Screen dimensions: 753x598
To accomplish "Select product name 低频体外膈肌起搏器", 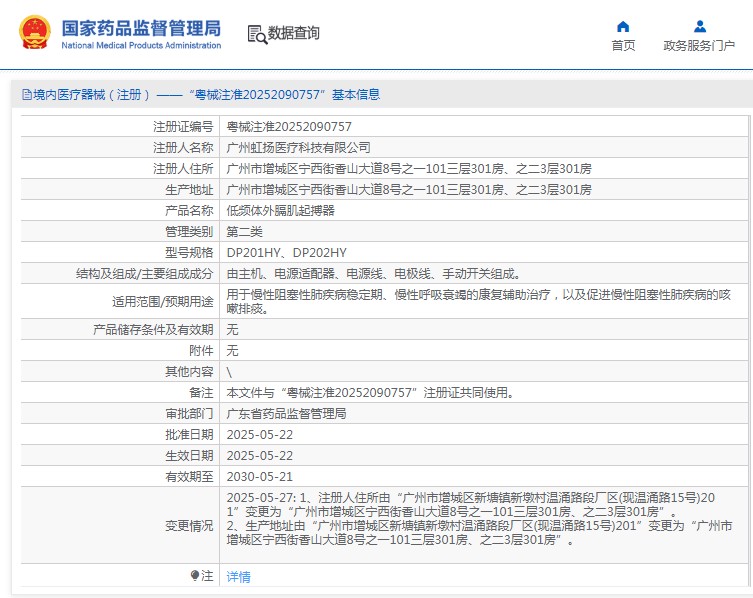I will pyautogui.click(x=281, y=210).
